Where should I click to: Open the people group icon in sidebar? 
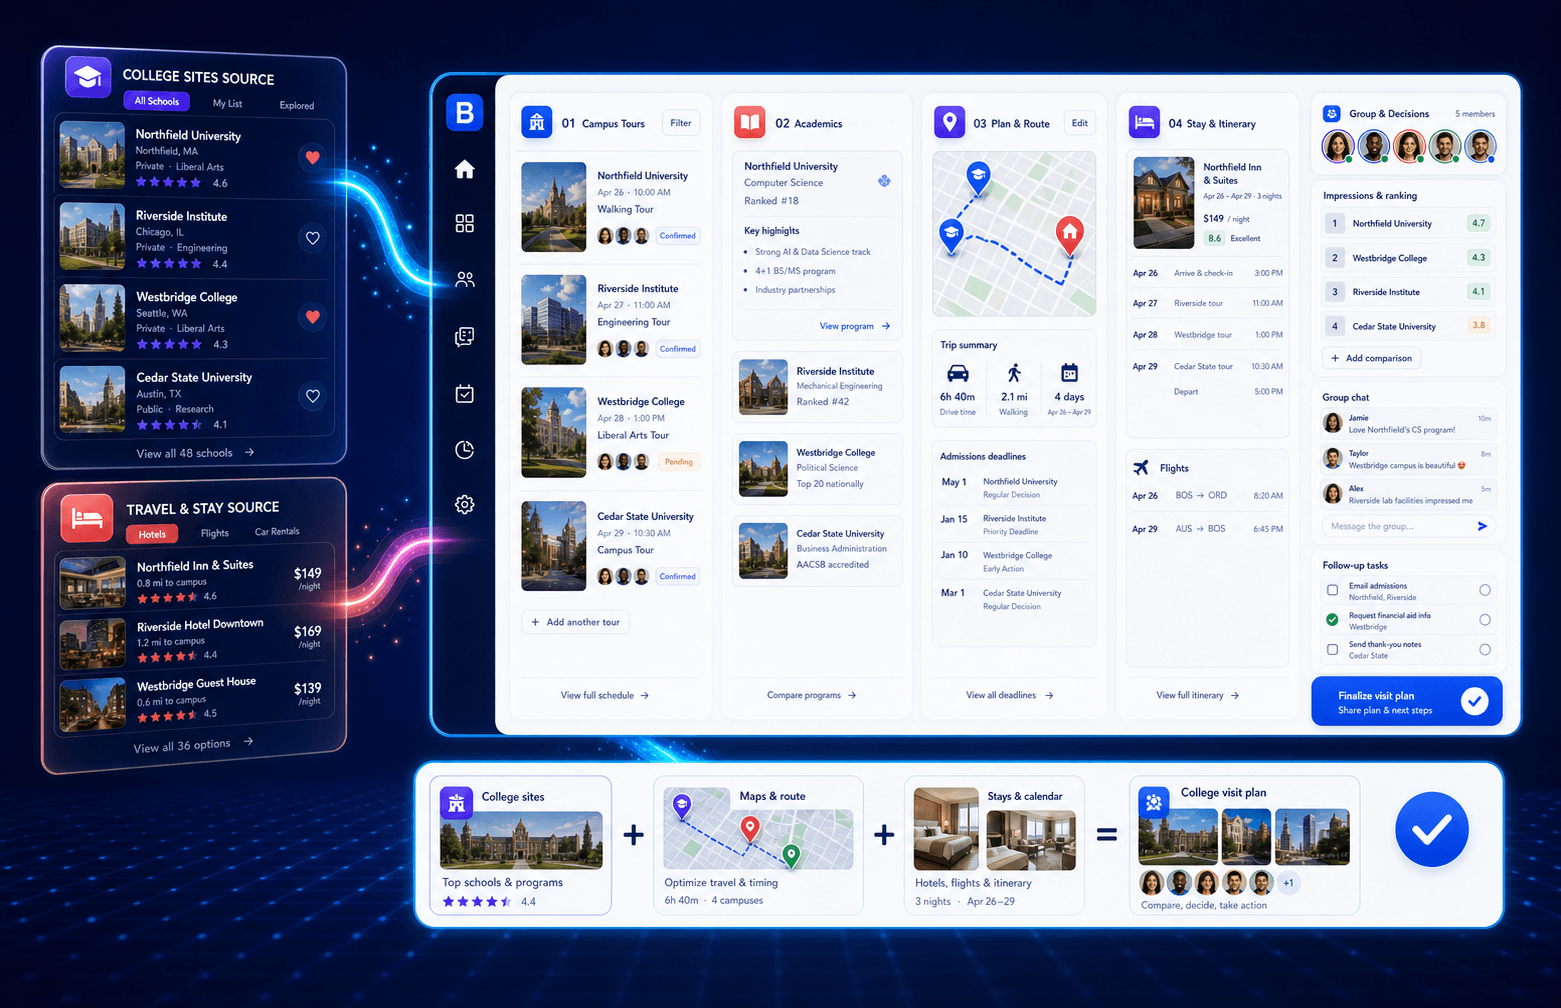coord(464,280)
